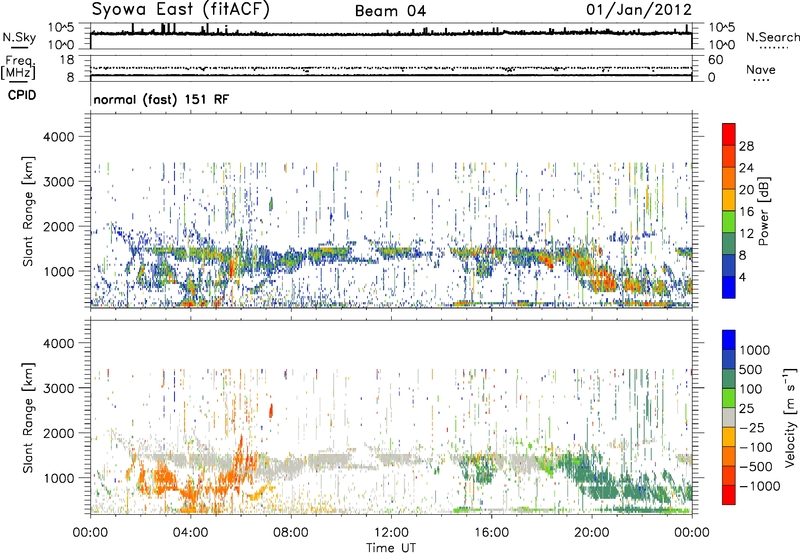The width and height of the screenshot is (800, 554).
Task: Click the '1000' range tick in velocity panel
Action: pyautogui.click(x=58, y=478)
